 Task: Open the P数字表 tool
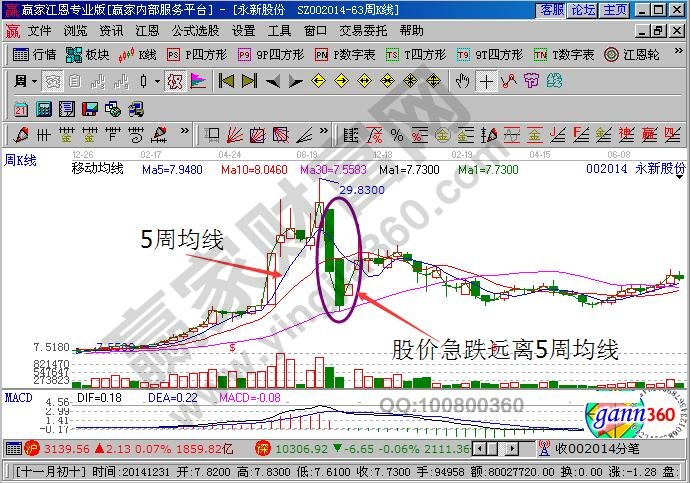tap(345, 55)
